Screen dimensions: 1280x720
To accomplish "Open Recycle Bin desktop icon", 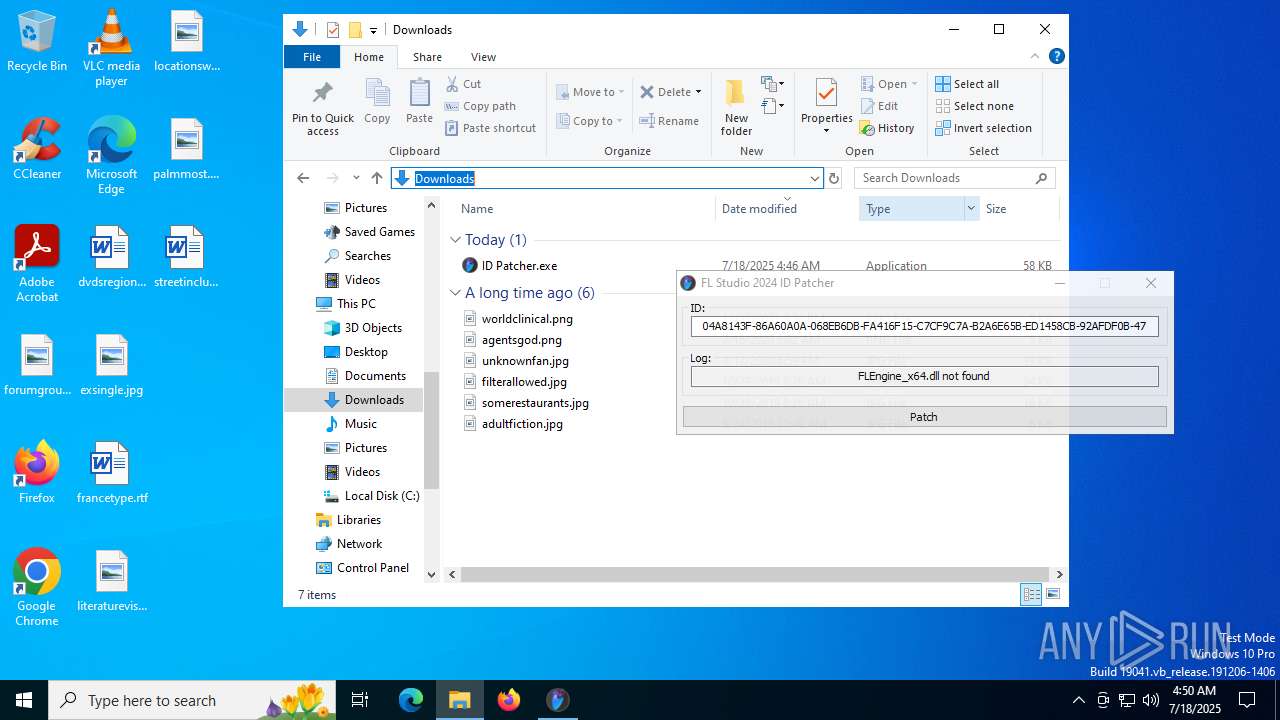I will point(37,41).
